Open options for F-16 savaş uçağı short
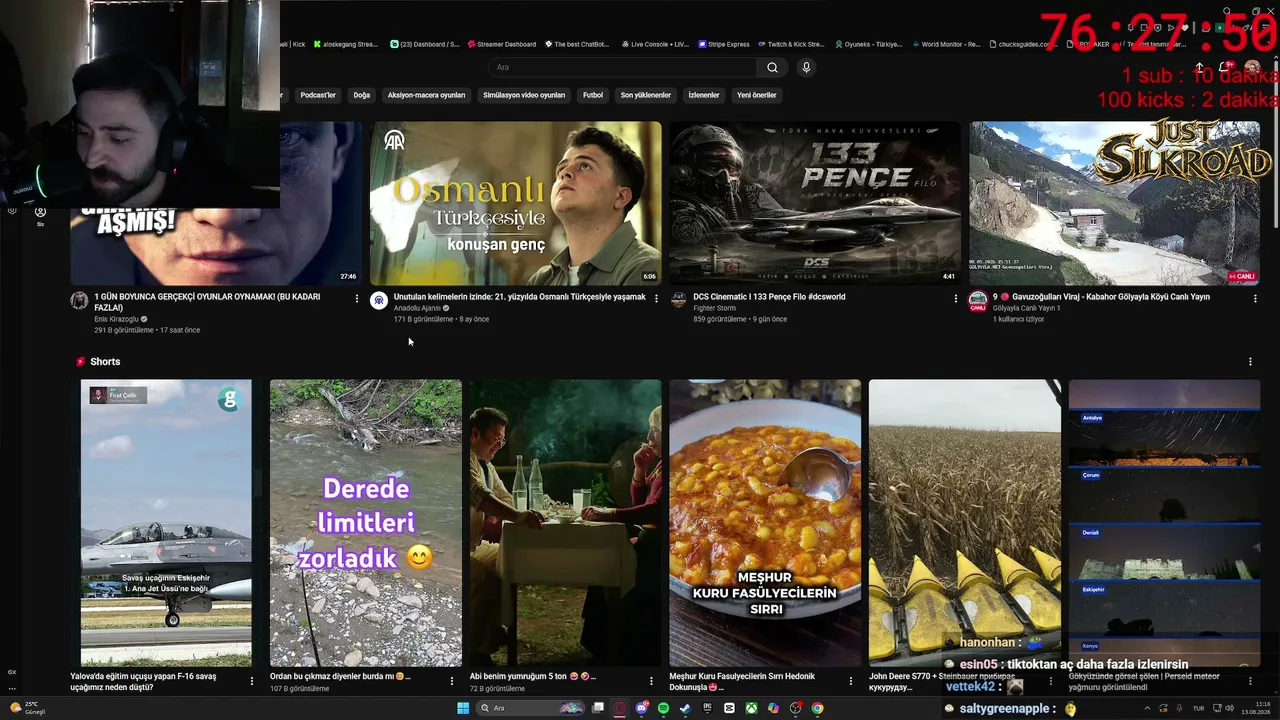This screenshot has width=1280, height=720. 252,681
